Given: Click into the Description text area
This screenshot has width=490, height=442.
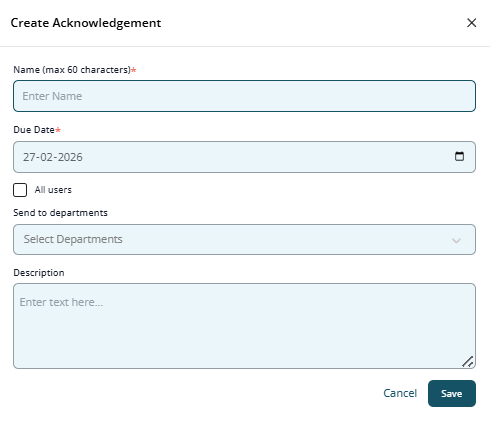Looking at the screenshot, I should click(244, 326).
